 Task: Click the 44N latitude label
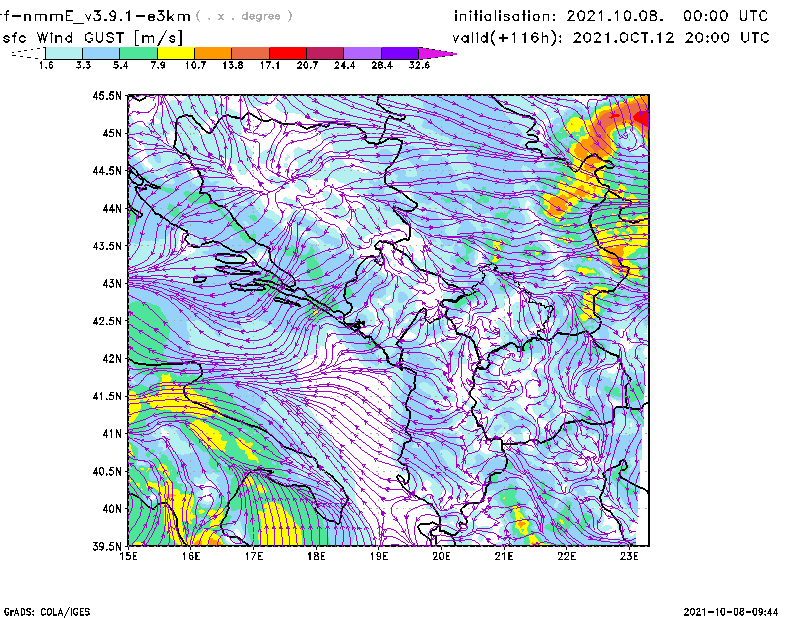pyautogui.click(x=112, y=208)
